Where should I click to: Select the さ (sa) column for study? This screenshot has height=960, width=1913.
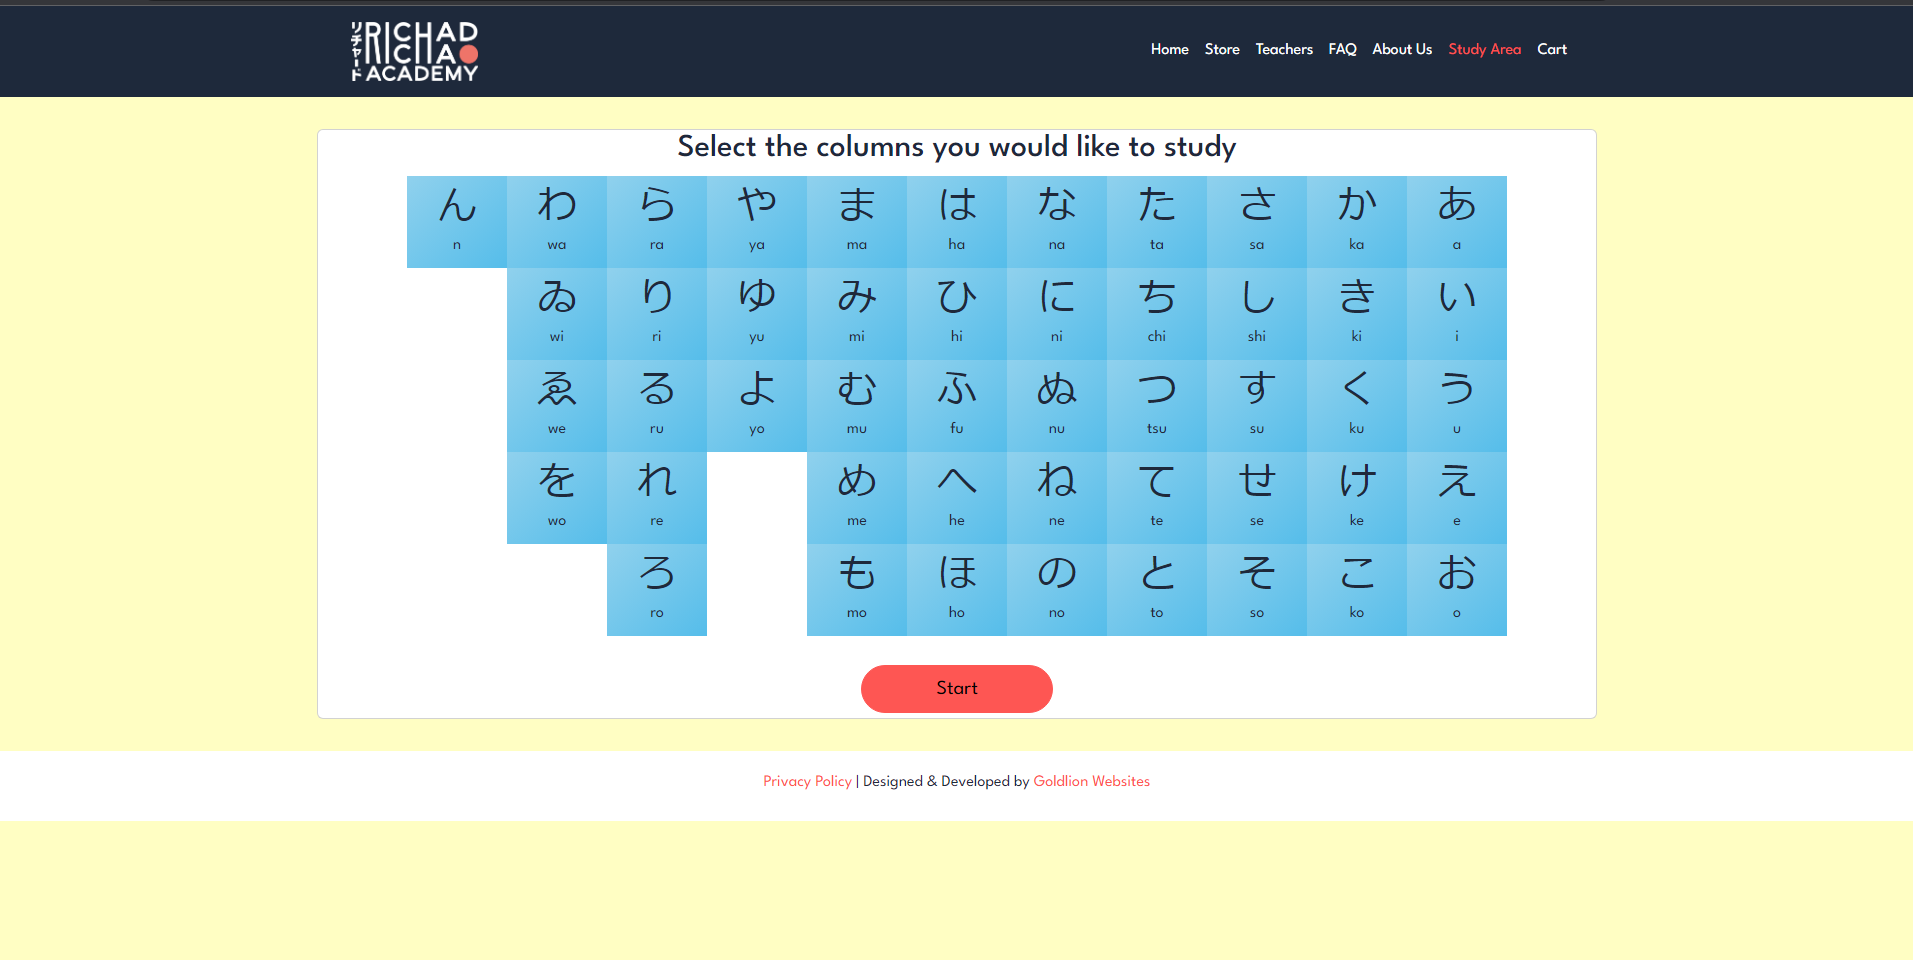point(1256,220)
